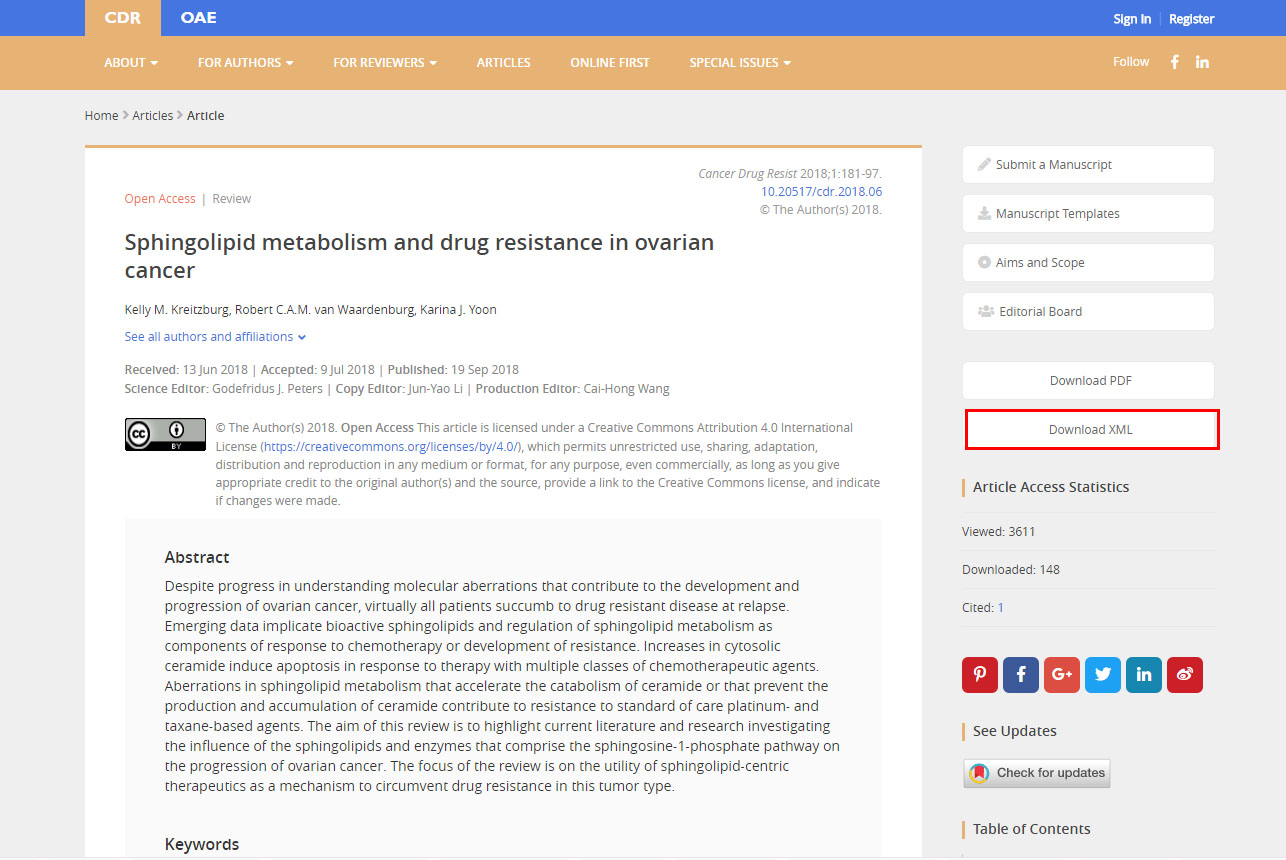Expand the FOR AUTHORS menu
The height and width of the screenshot is (860, 1286).
point(245,62)
